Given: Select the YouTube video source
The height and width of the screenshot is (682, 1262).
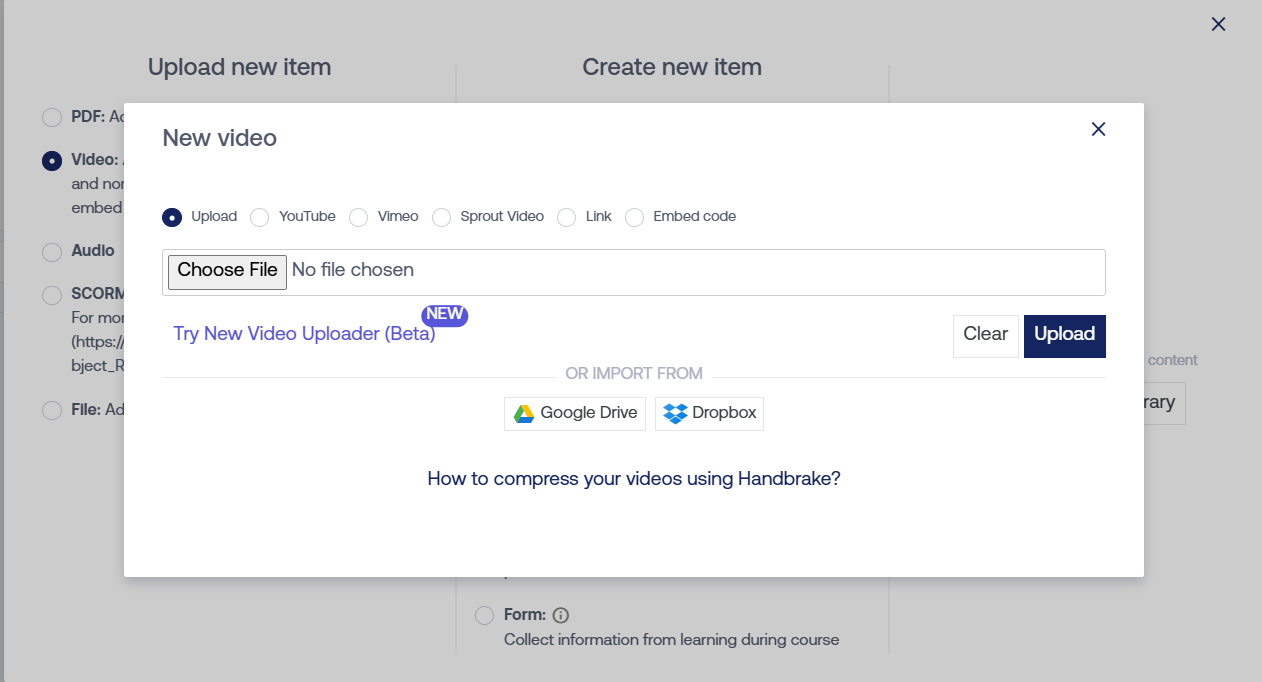Looking at the screenshot, I should point(260,217).
